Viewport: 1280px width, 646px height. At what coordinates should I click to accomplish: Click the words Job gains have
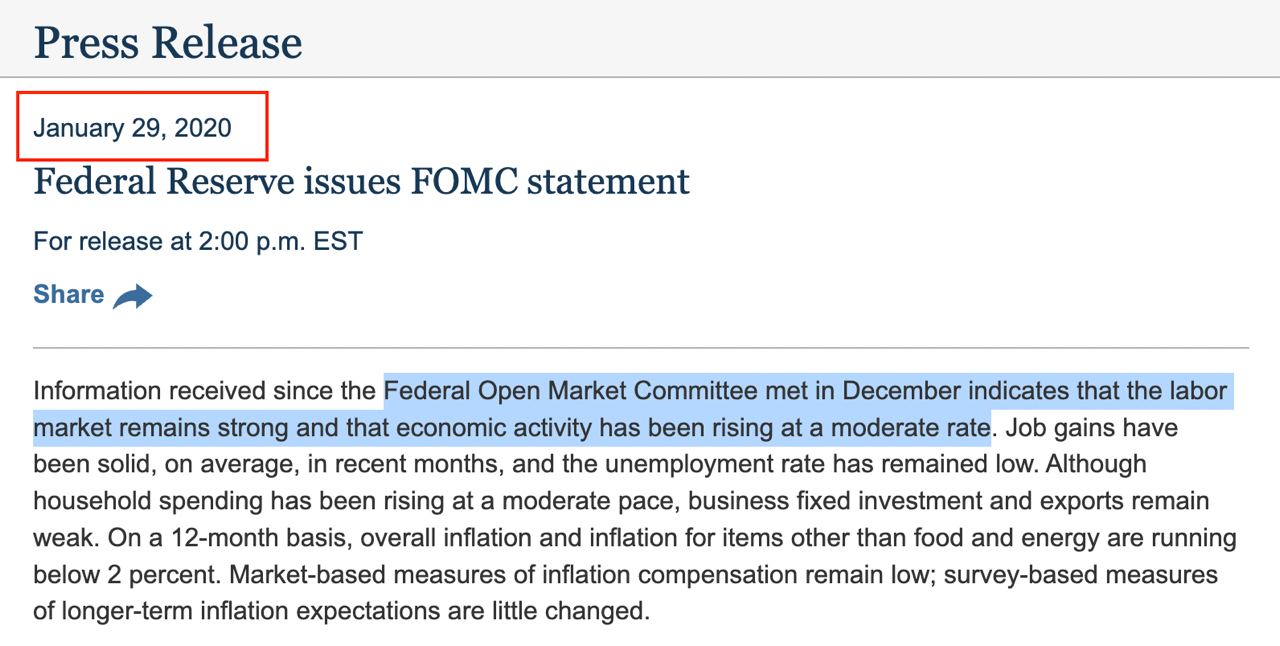point(1092,428)
